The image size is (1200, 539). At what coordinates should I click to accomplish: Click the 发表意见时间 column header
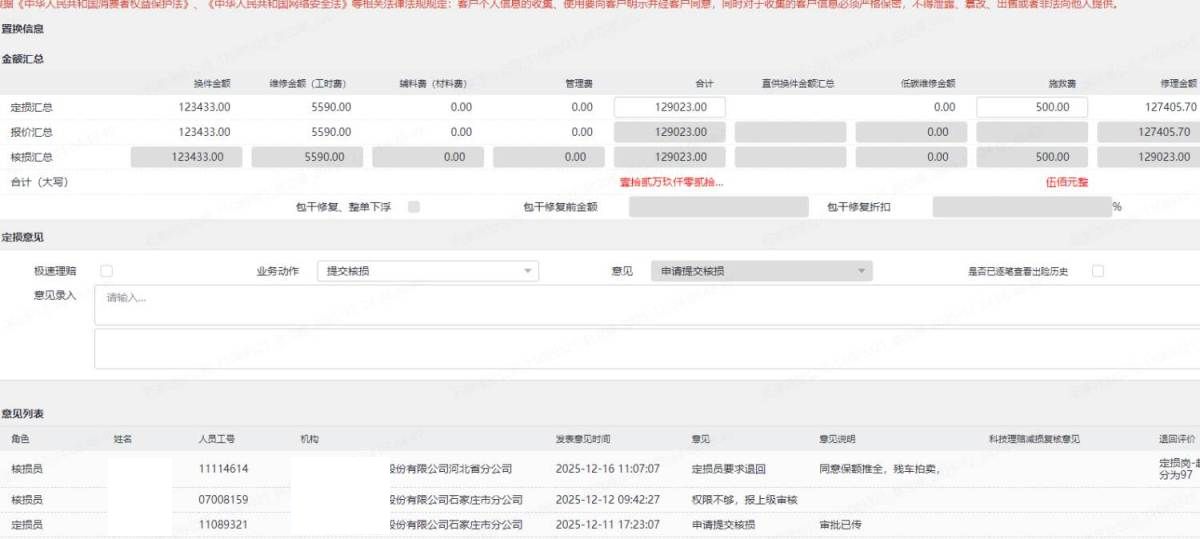click(583, 439)
